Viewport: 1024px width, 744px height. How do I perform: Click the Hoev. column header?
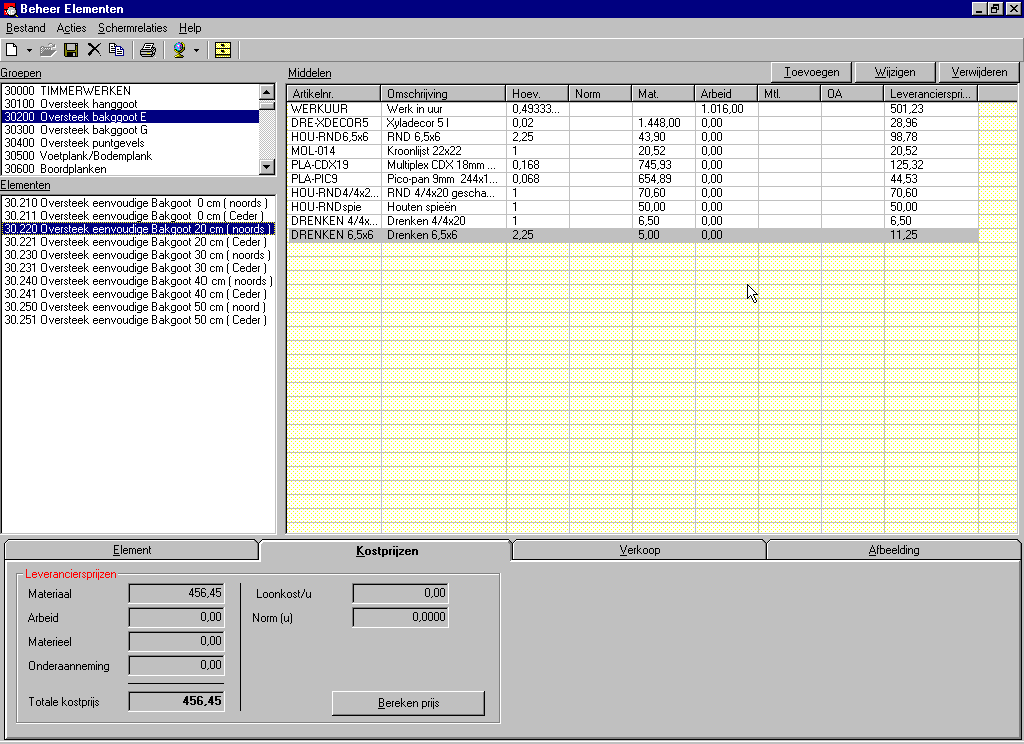[x=537, y=94]
